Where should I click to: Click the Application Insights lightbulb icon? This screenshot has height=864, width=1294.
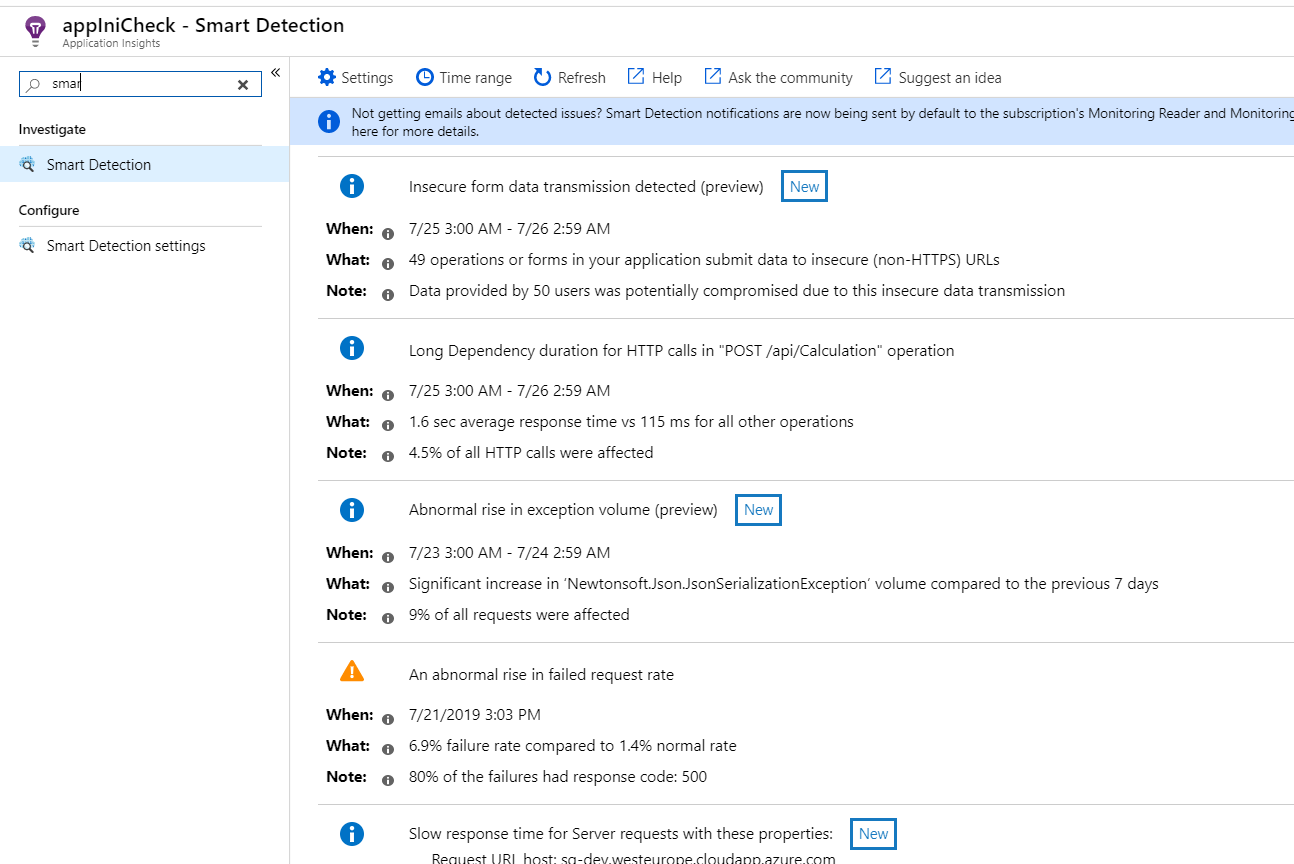[x=35, y=24]
